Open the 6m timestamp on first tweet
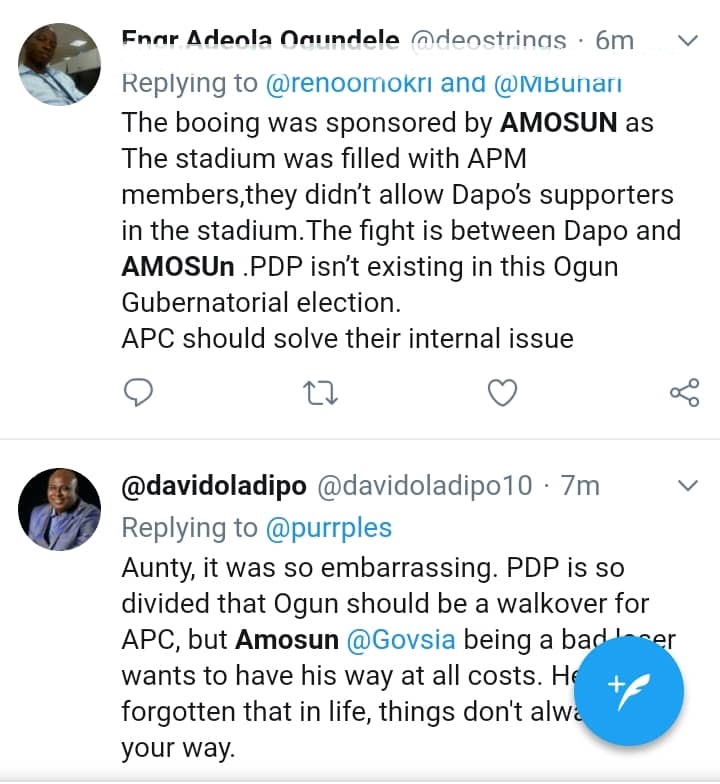Screen dimensions: 720x784 614,41
